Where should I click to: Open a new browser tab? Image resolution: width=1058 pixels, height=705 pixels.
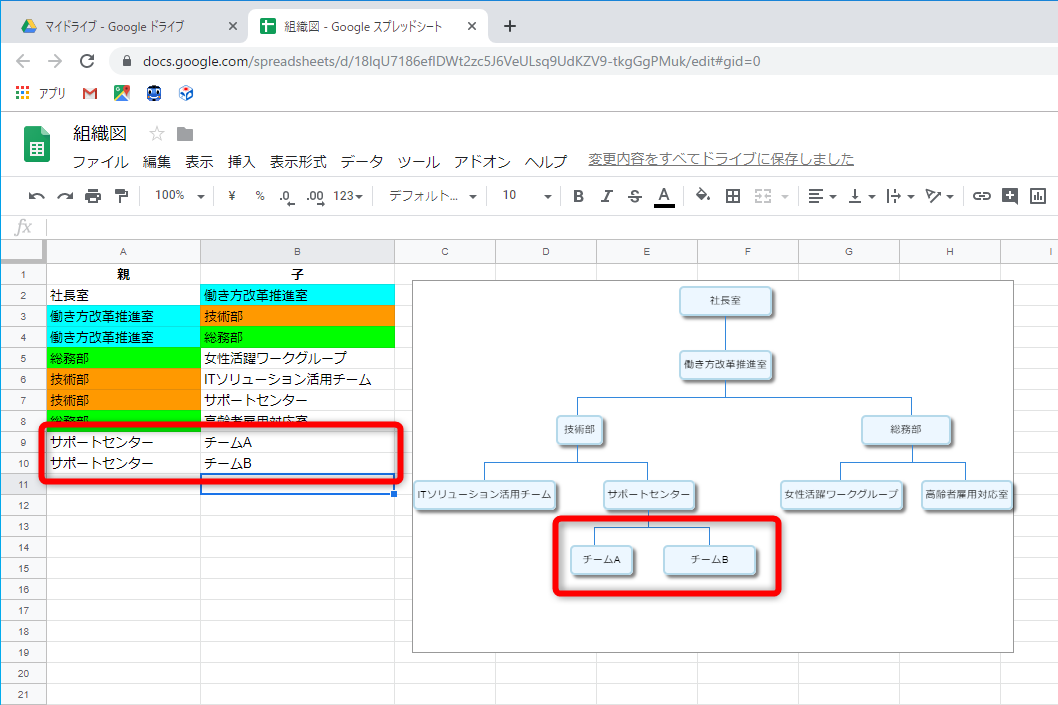click(510, 26)
